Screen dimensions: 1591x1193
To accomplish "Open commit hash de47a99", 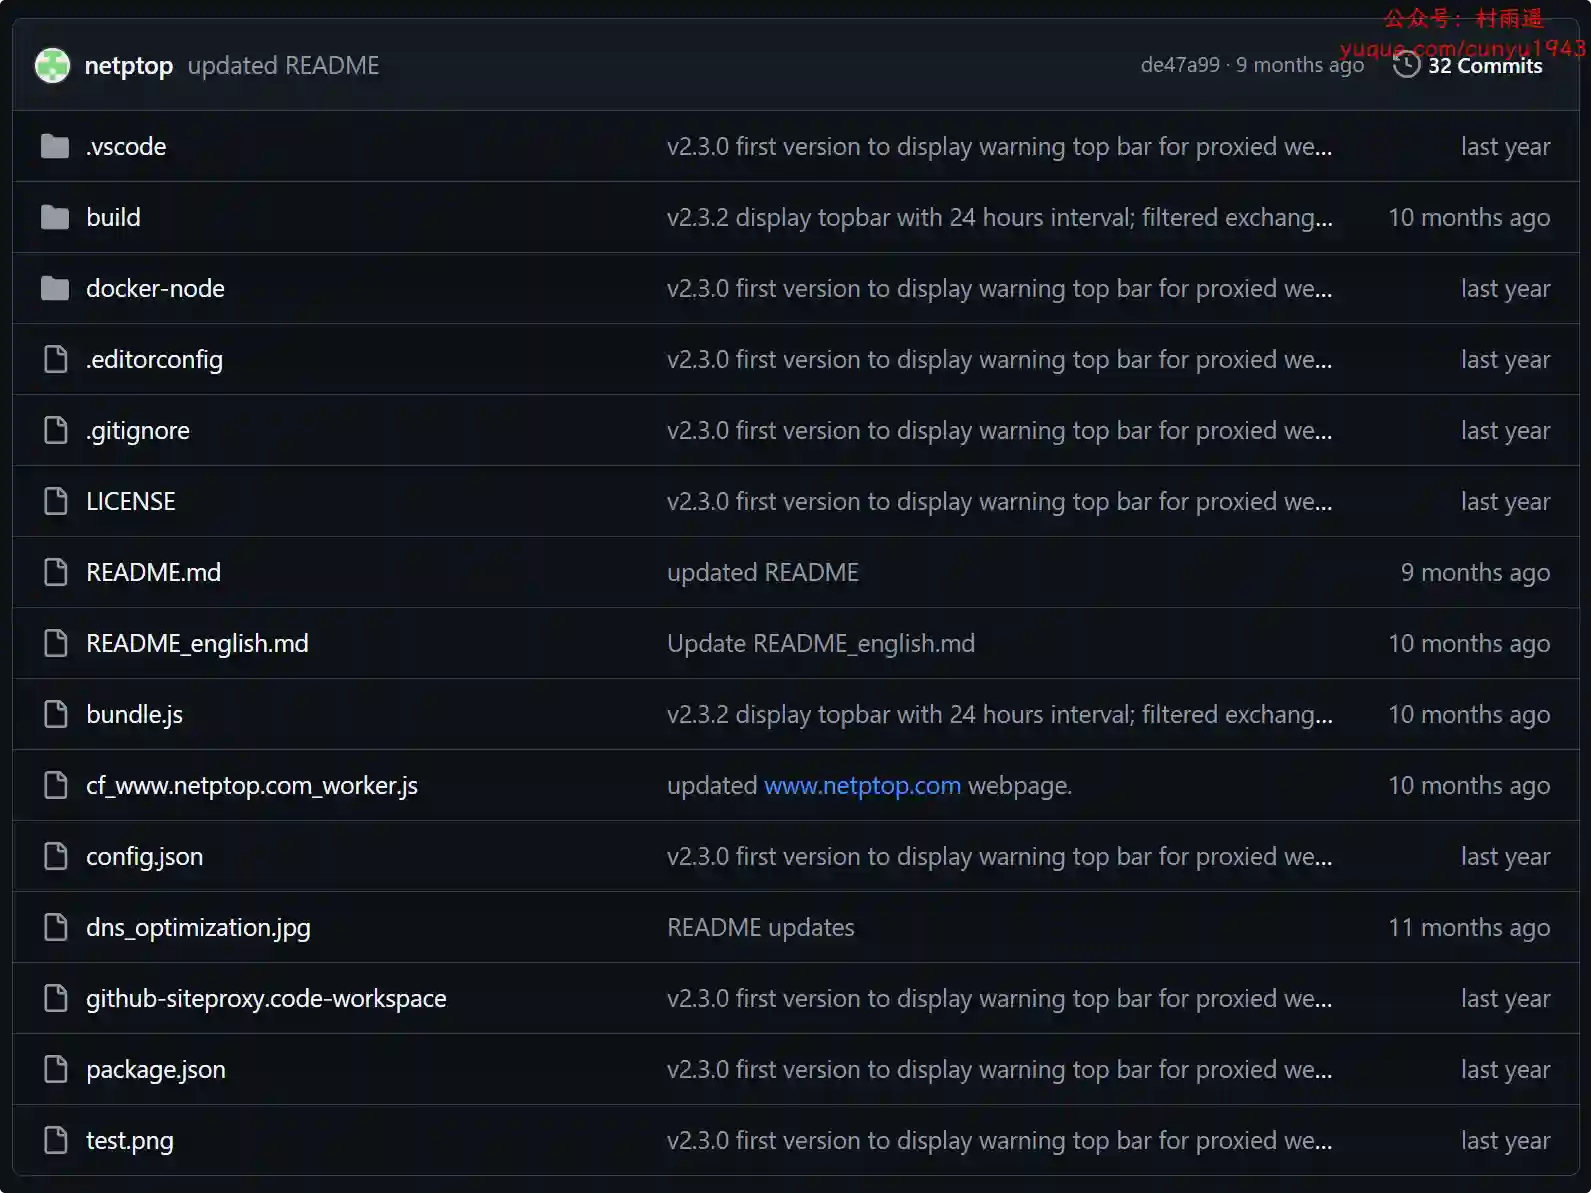I will click(1180, 65).
